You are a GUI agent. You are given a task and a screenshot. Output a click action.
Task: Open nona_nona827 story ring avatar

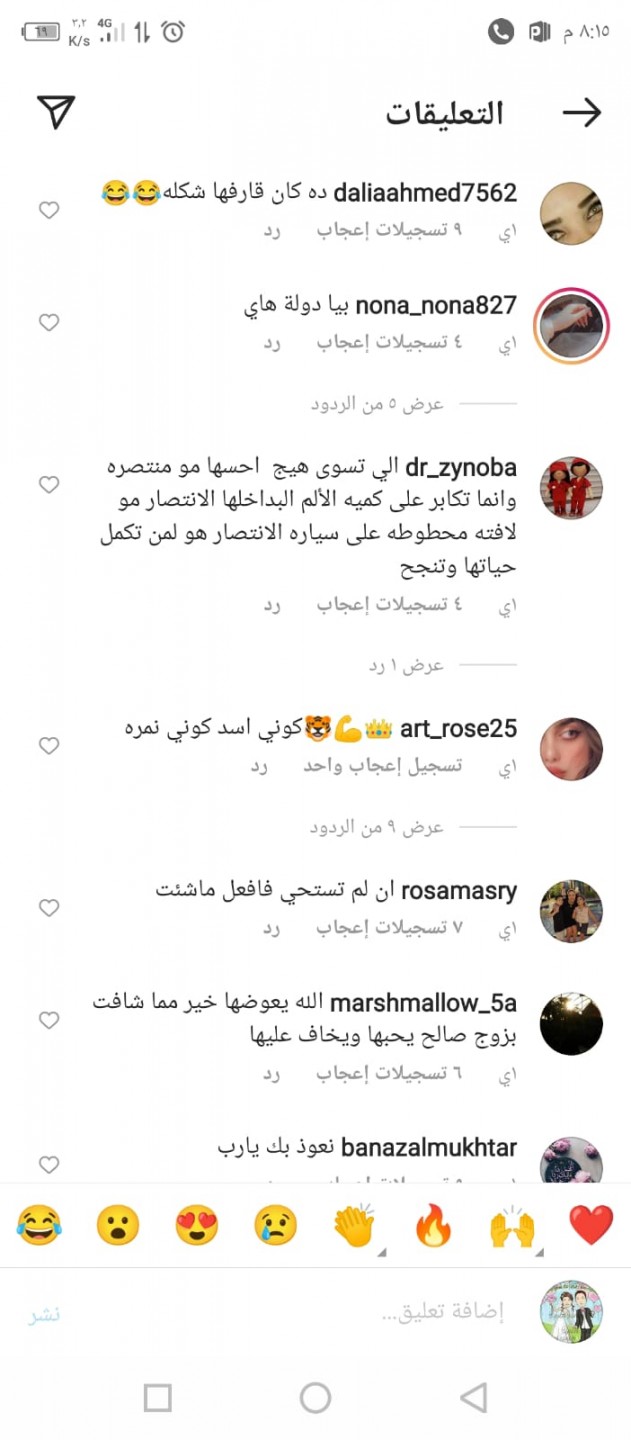click(x=571, y=325)
